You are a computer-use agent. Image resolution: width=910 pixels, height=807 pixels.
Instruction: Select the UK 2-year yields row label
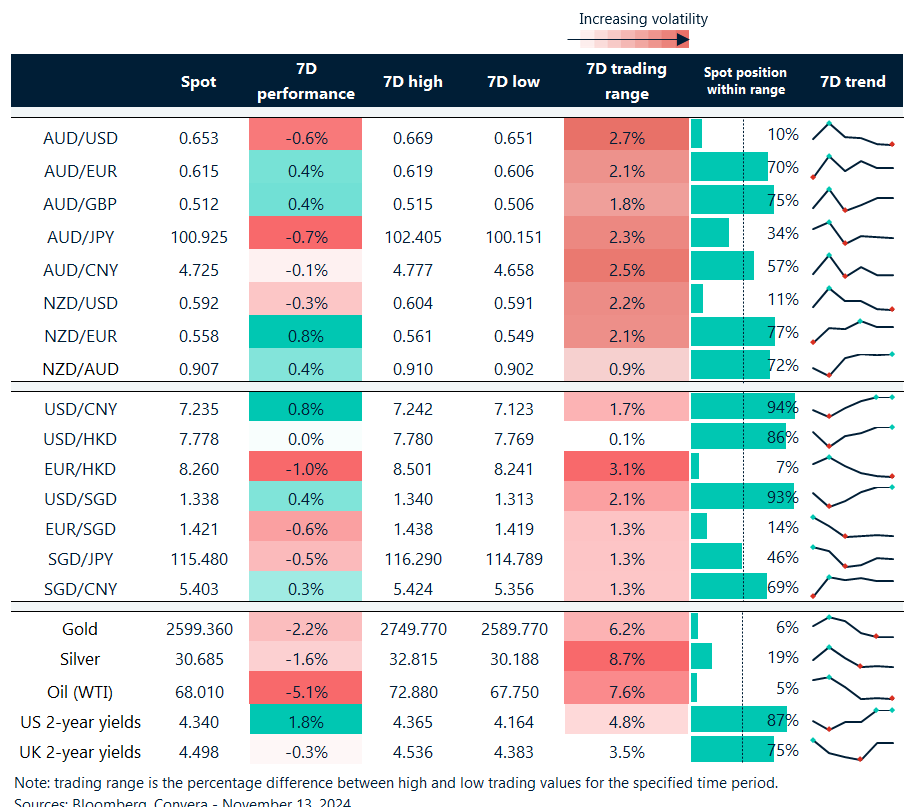point(80,752)
